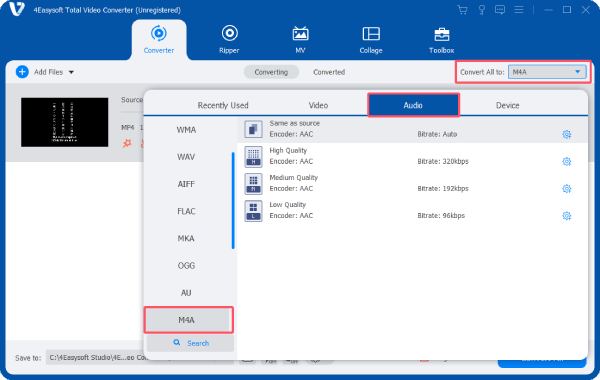Click the Search format field
The image size is (600, 380).
coord(191,343)
